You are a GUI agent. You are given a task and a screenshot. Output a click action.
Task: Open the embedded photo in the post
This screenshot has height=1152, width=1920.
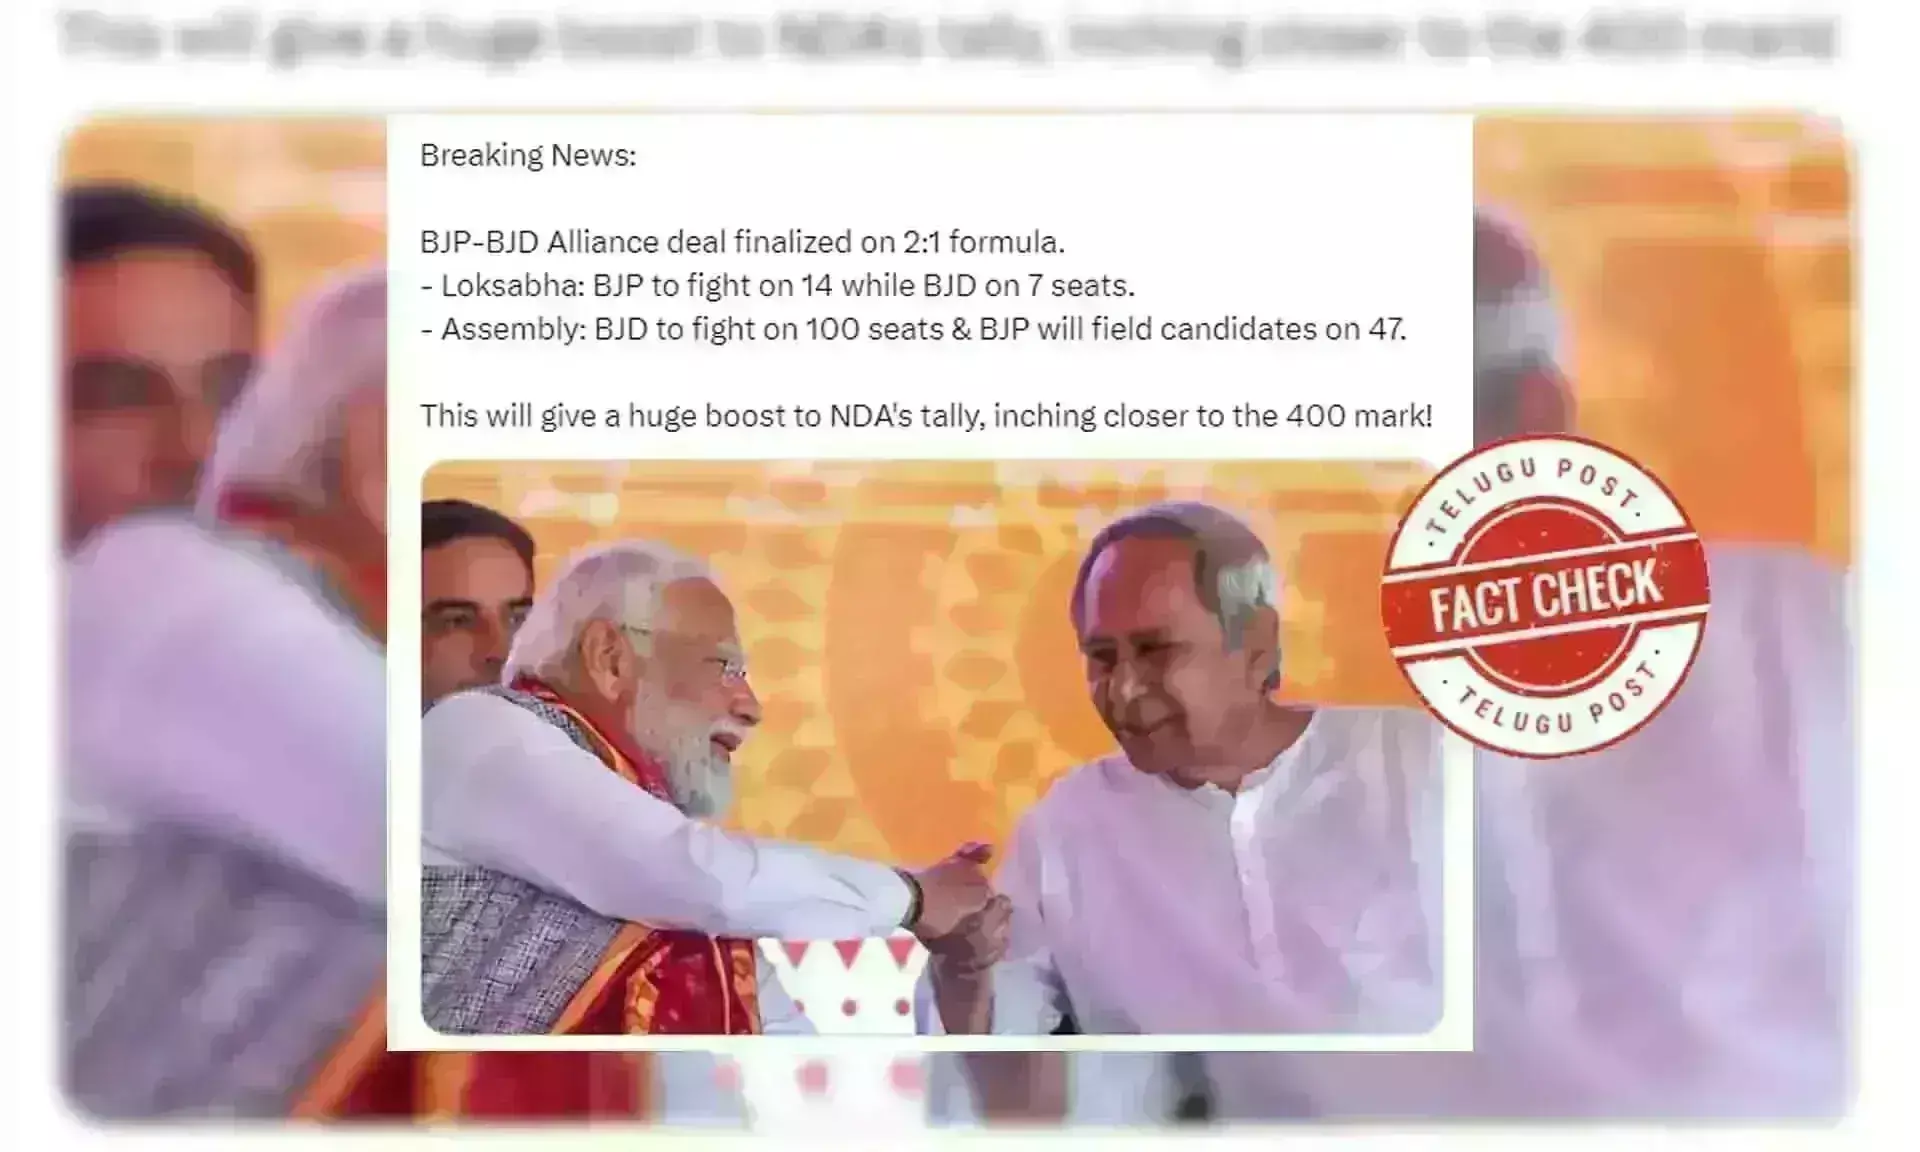pos(932,747)
